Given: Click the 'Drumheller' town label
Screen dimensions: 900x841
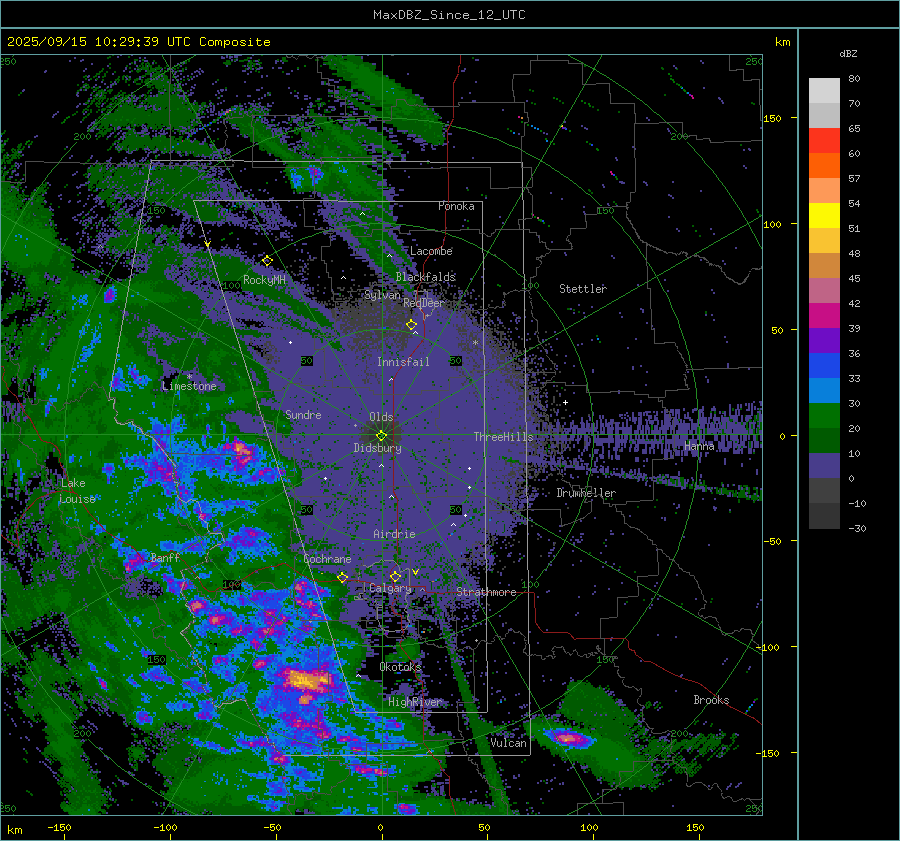Looking at the screenshot, I should pyautogui.click(x=586, y=493).
